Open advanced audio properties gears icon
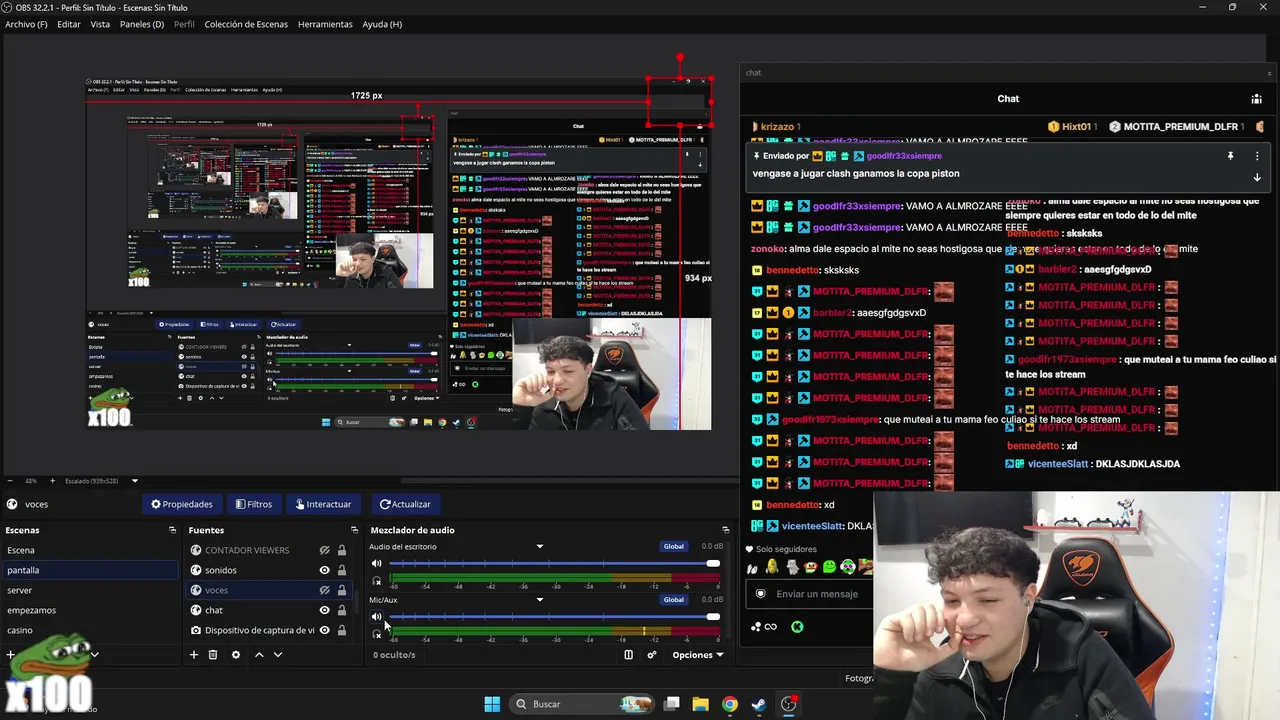 652,655
